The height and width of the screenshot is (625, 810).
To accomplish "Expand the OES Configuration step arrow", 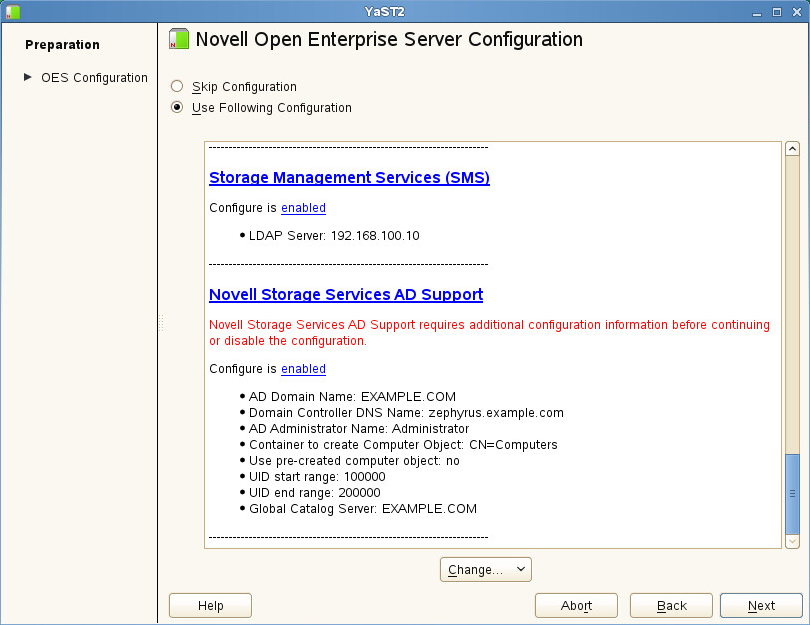I will click(x=28, y=77).
